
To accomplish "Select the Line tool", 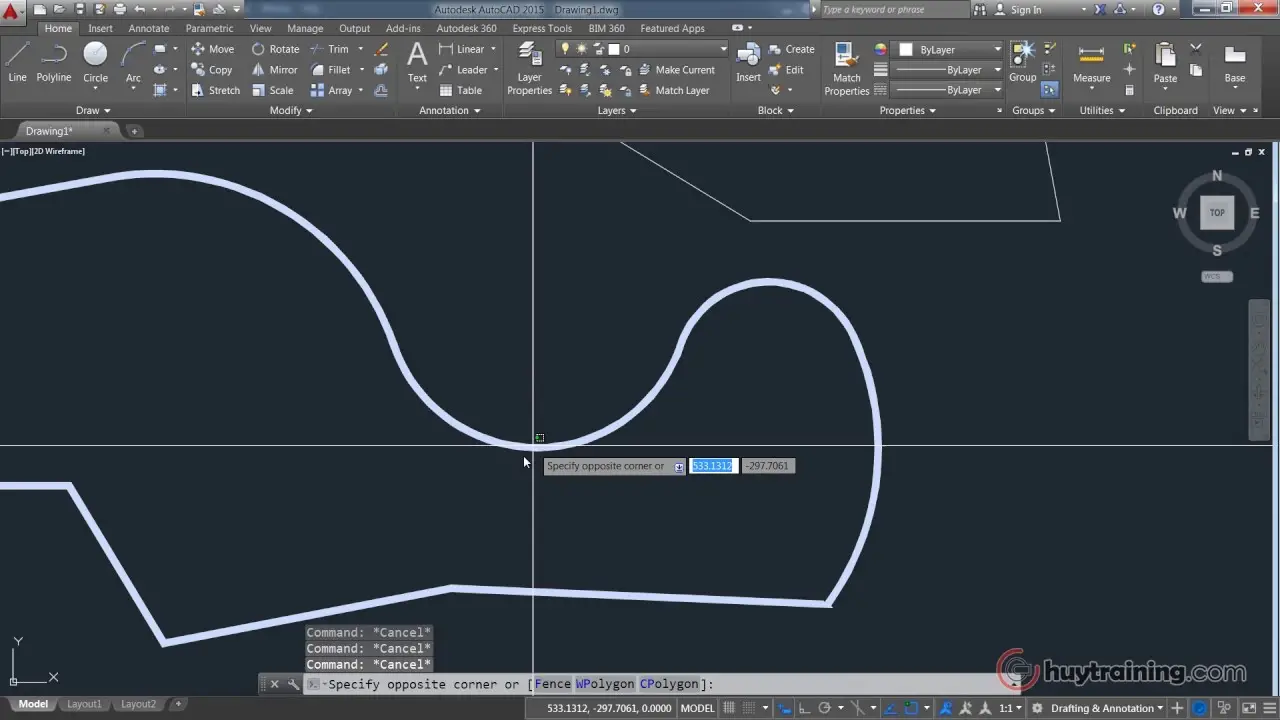I will (17, 62).
